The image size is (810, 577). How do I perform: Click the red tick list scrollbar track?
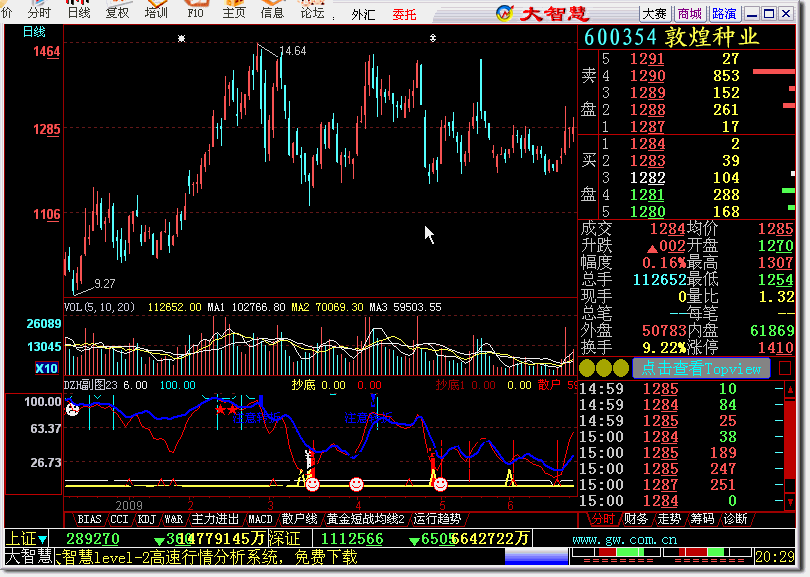click(790, 439)
